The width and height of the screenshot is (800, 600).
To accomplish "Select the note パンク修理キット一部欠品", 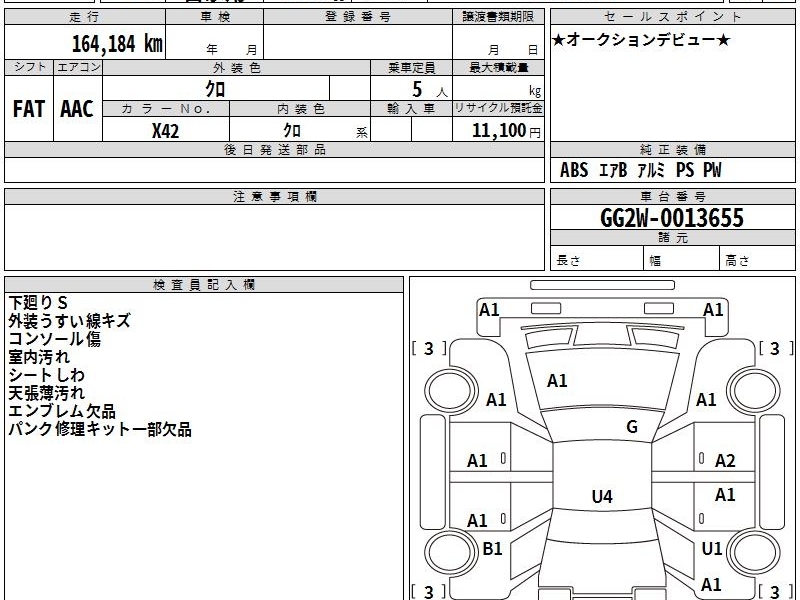I will click(100, 429).
